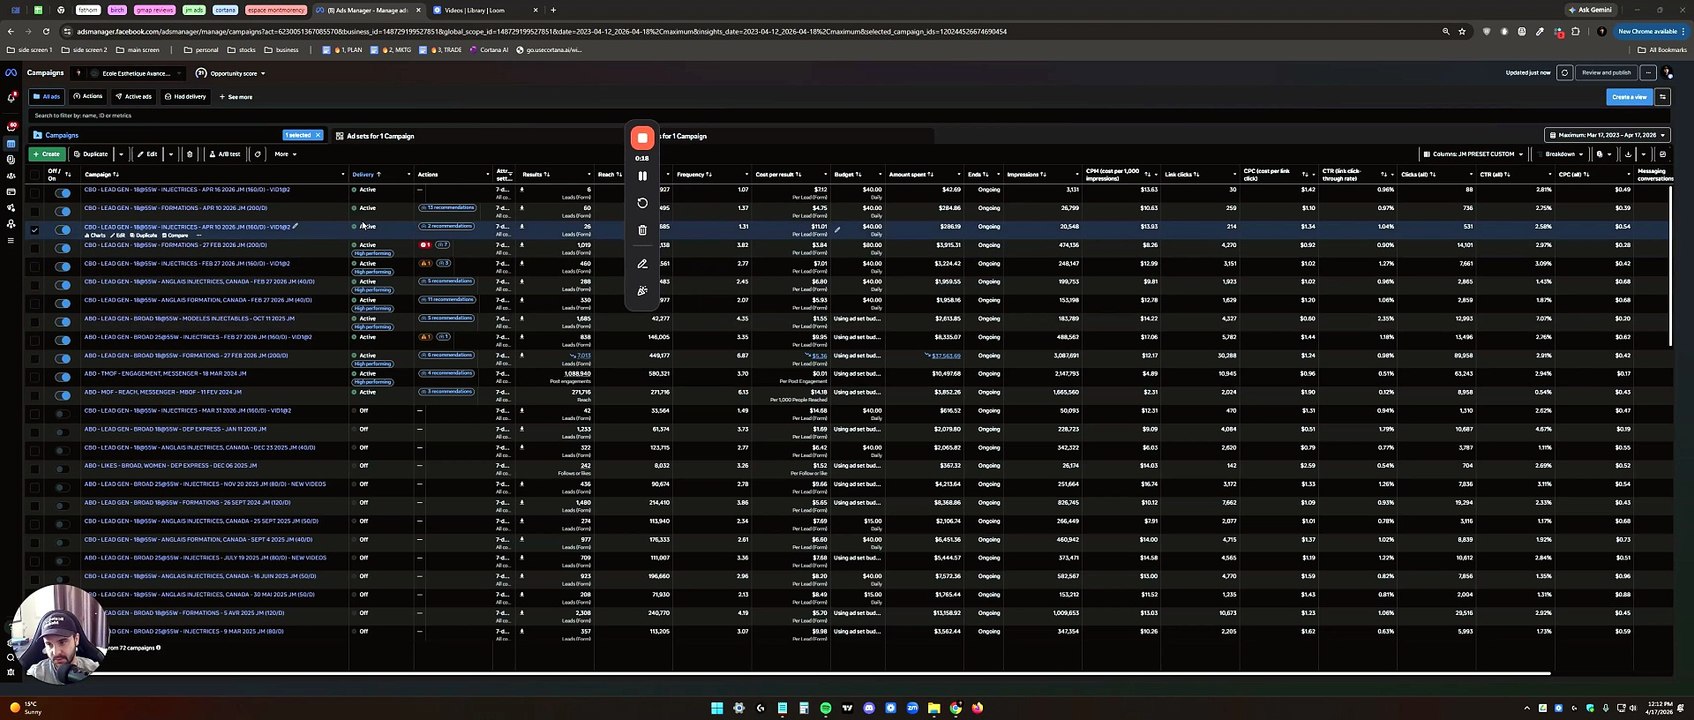
Task: Check the select-all checkbox in table header
Action: (x=35, y=174)
